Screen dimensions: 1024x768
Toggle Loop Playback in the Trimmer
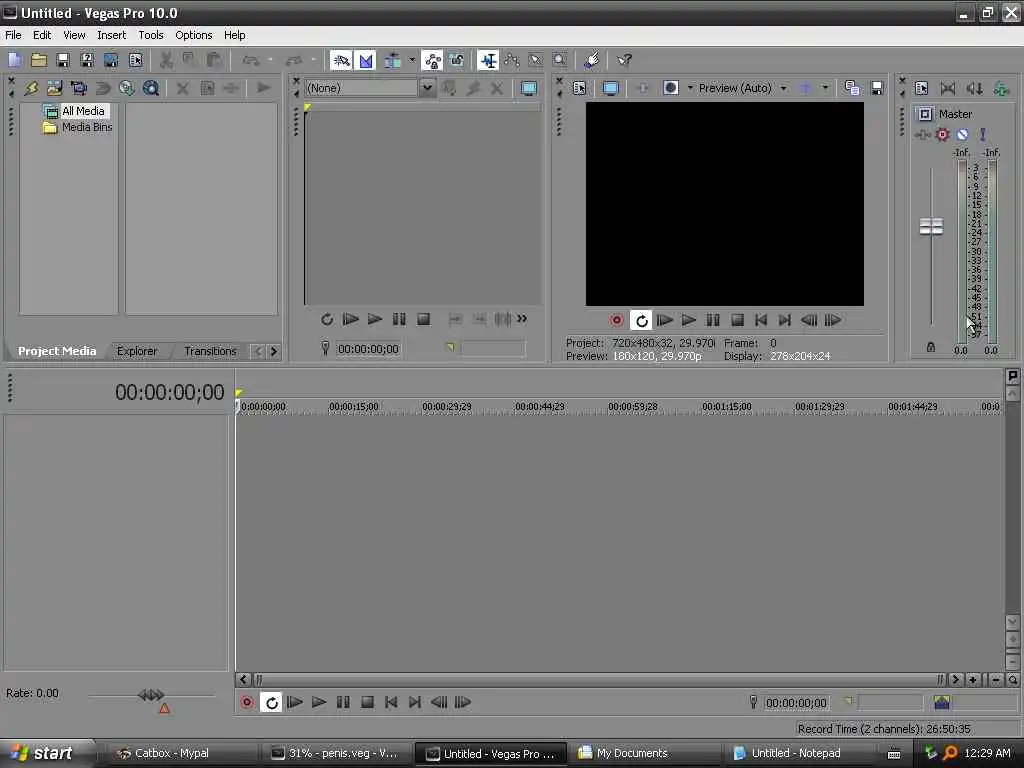pyautogui.click(x=327, y=319)
